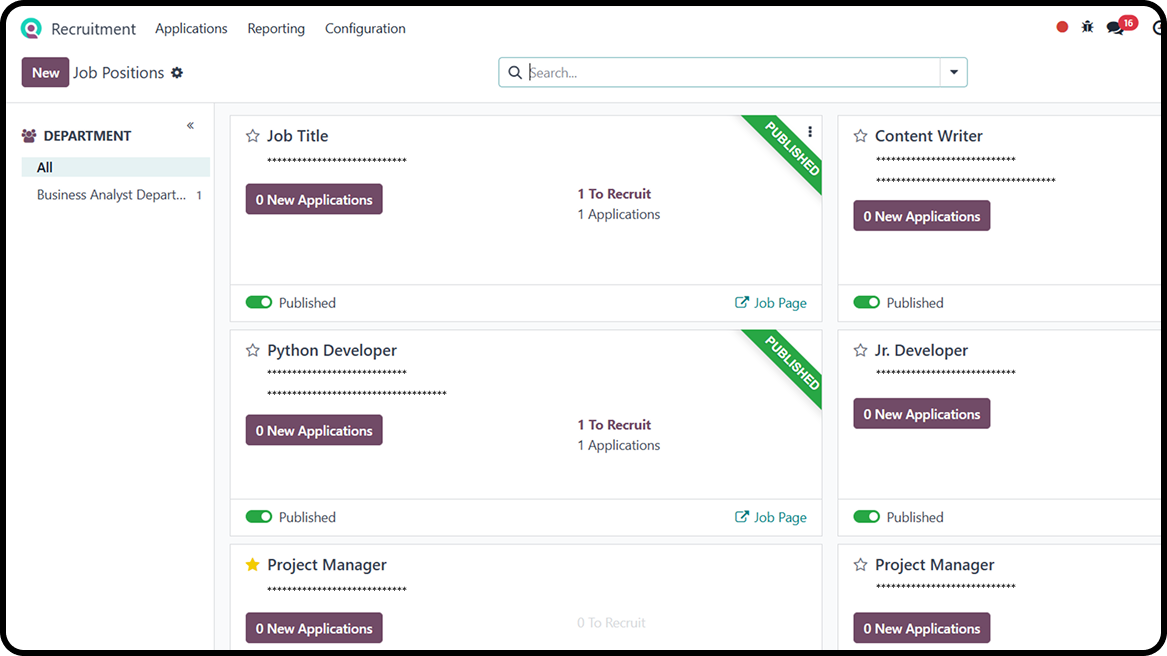This screenshot has height=656, width=1167.
Task: Open the Job Positions settings gear
Action: coord(177,73)
